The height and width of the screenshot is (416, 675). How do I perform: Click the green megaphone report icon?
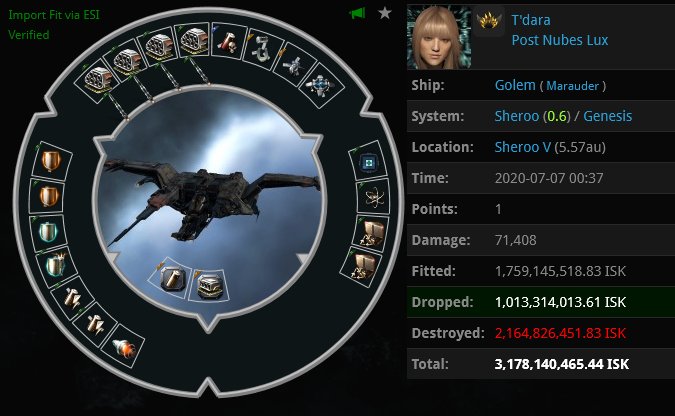tap(357, 13)
